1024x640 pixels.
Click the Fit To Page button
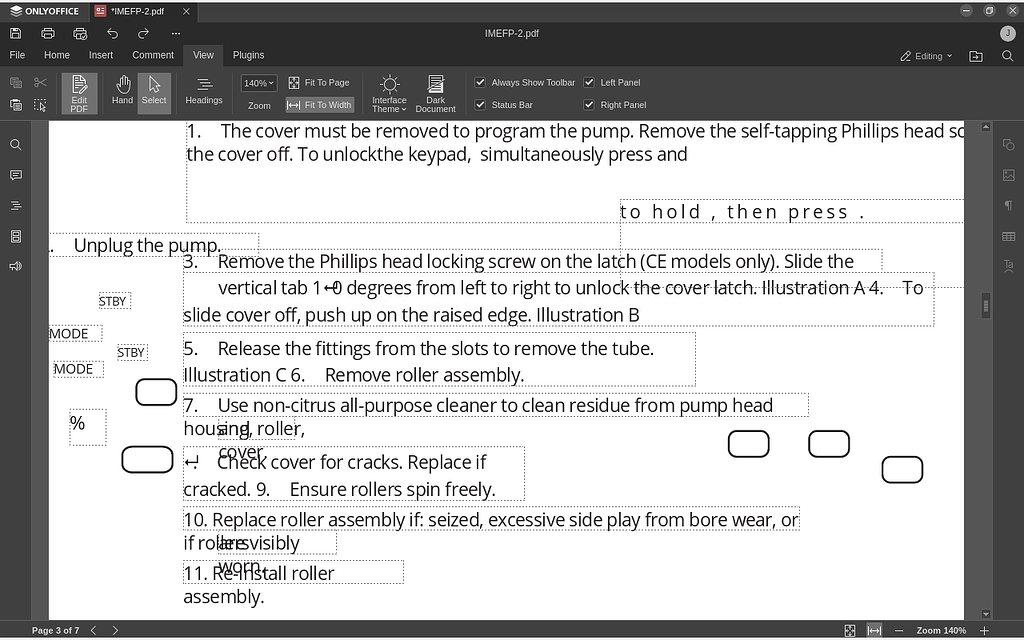click(x=319, y=82)
